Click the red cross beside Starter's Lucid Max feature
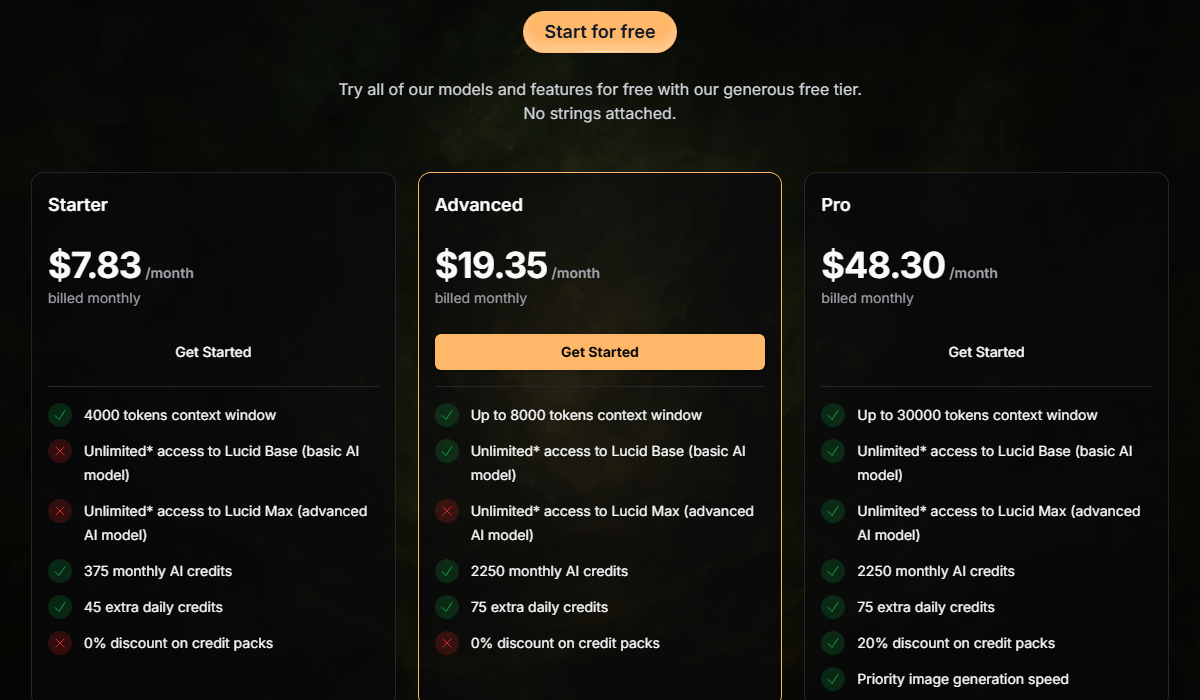The height and width of the screenshot is (700, 1200). (59, 511)
